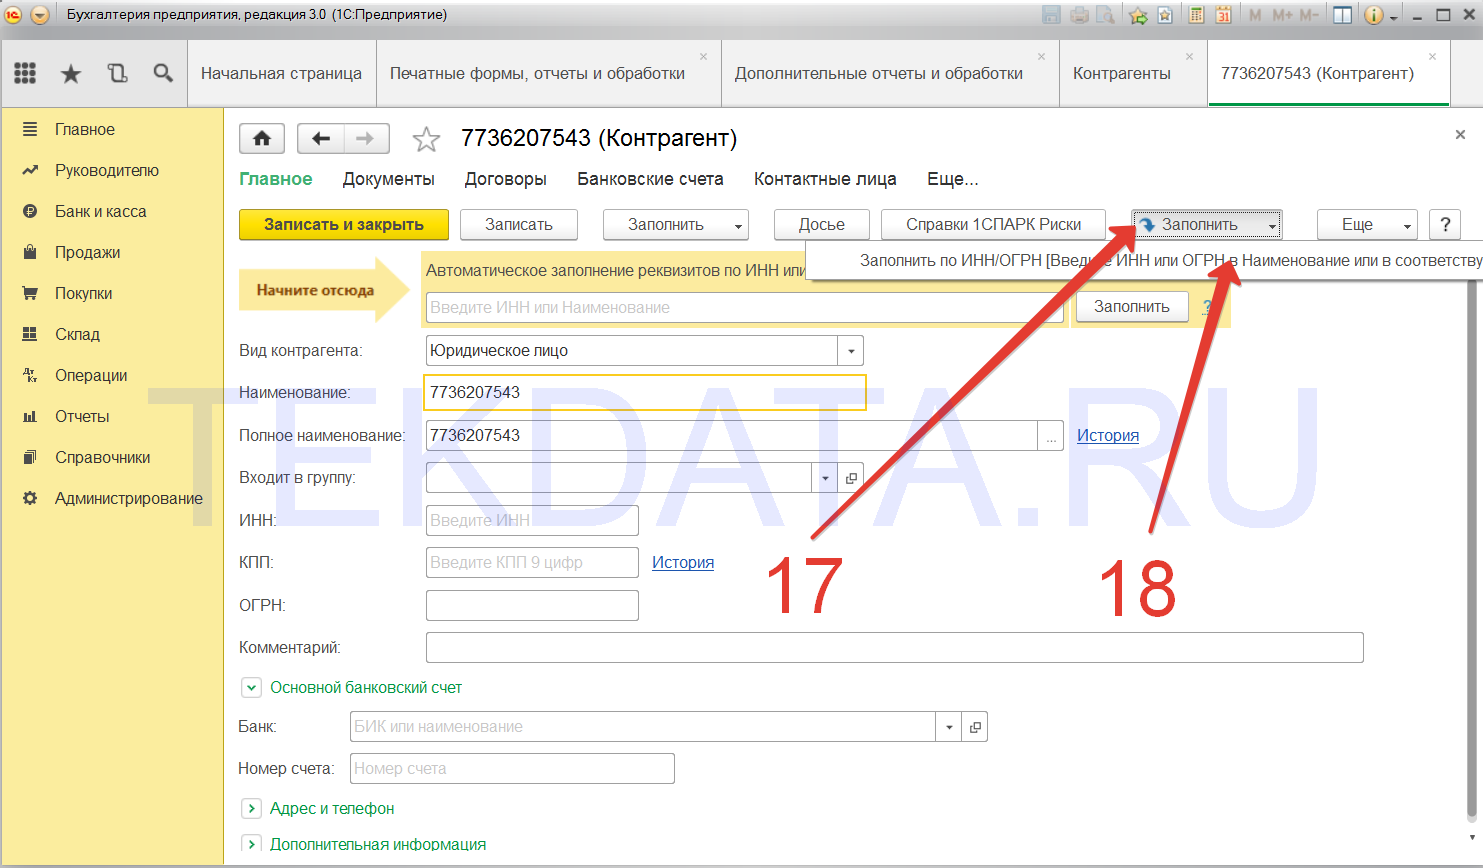Expand the 'Адрес и телефон' section
The height and width of the screenshot is (868, 1483).
pyautogui.click(x=252, y=808)
